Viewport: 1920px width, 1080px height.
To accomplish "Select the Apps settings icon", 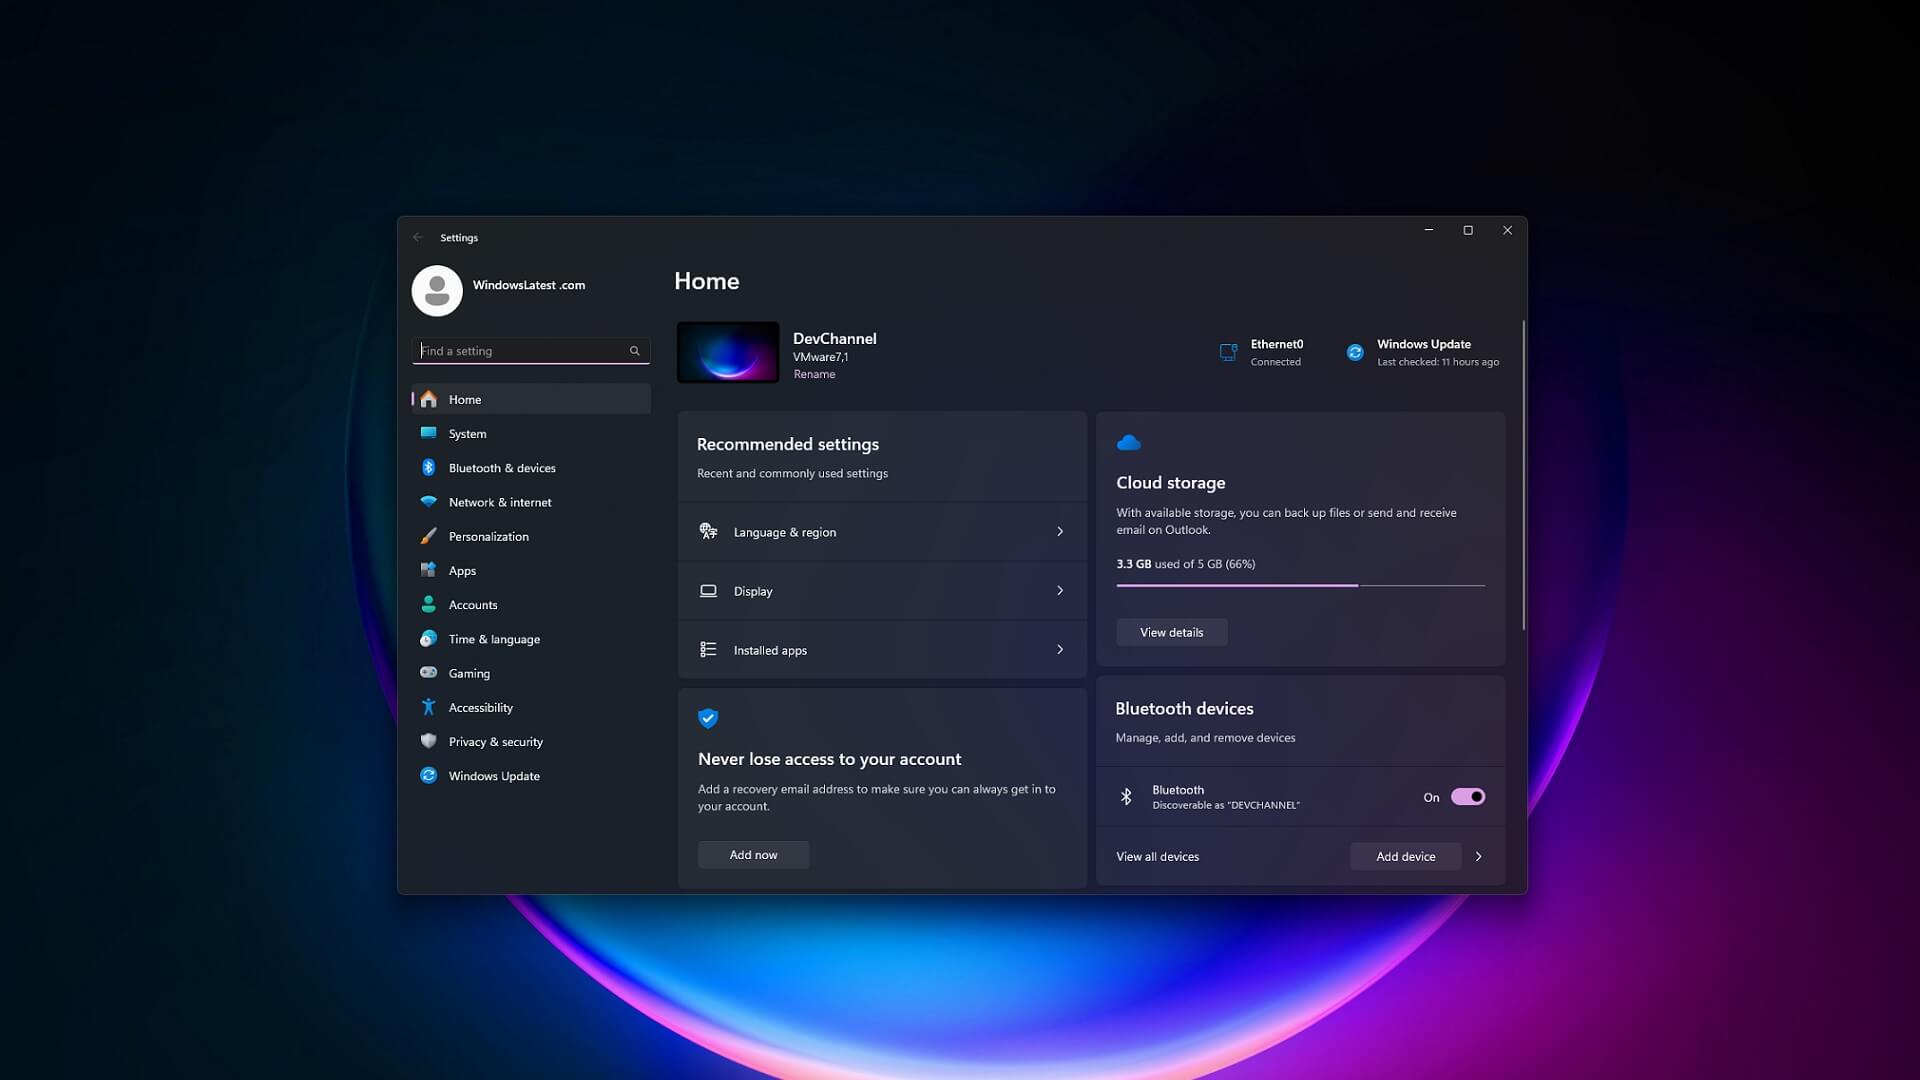I will [x=429, y=570].
